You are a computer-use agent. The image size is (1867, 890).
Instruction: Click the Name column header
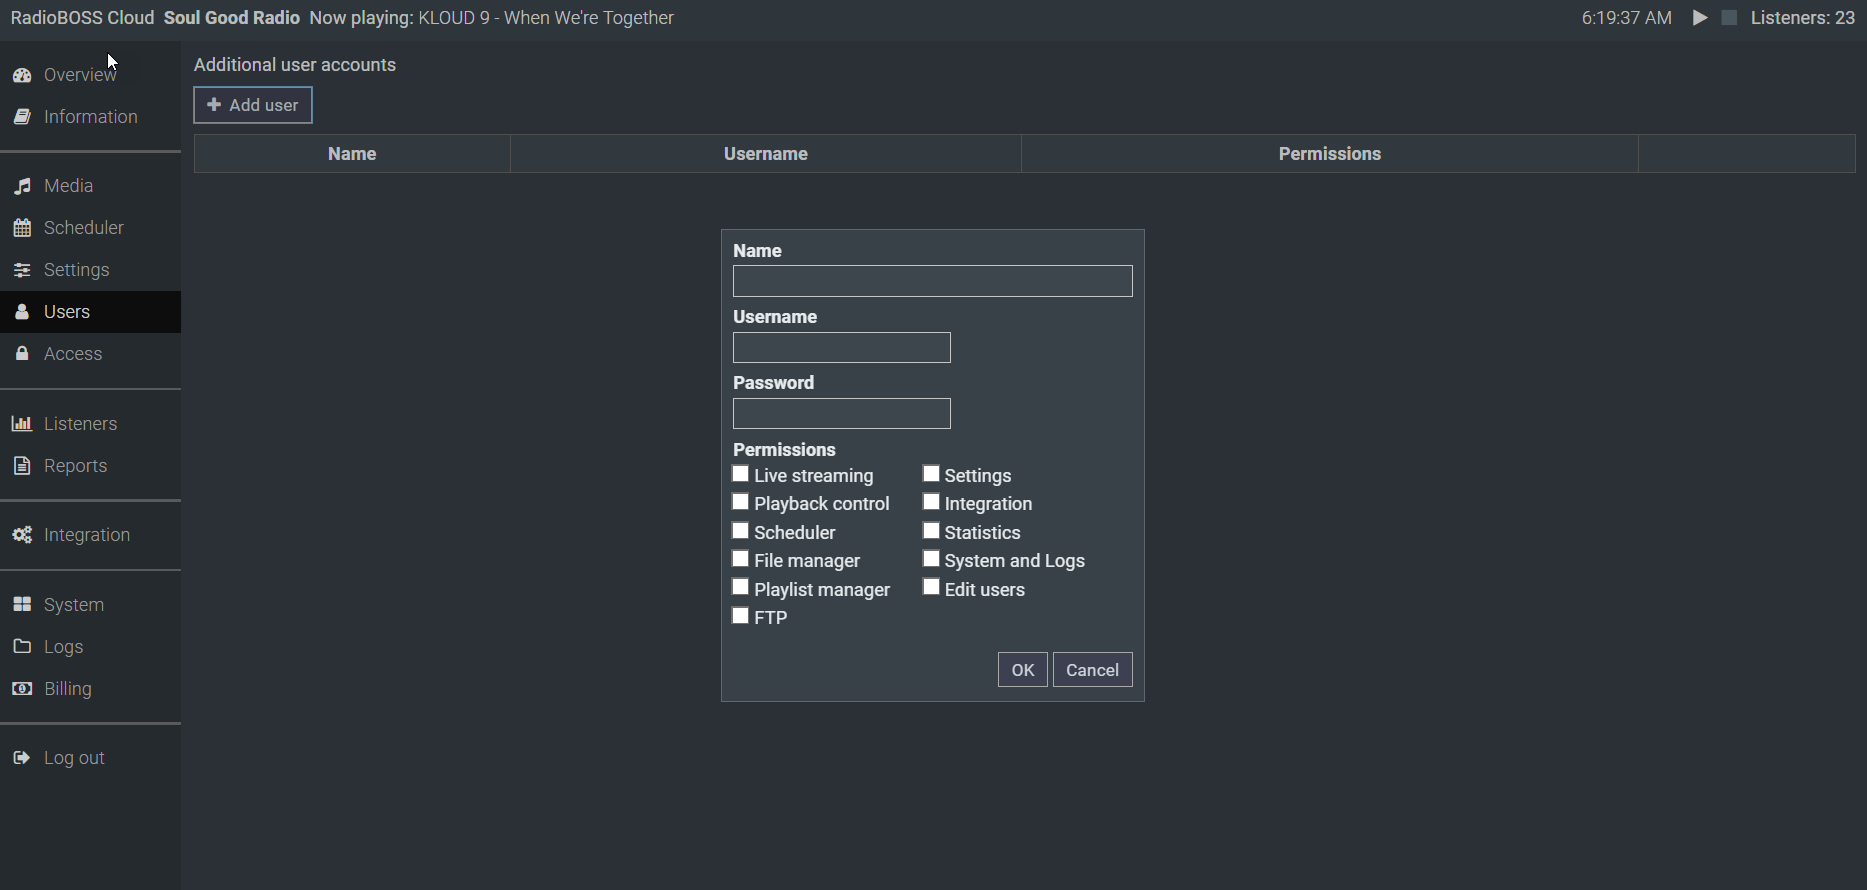click(352, 154)
